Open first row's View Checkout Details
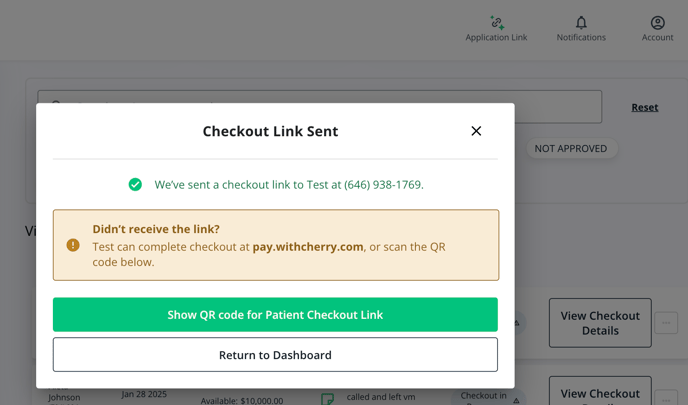This screenshot has height=405, width=688. (x=600, y=323)
